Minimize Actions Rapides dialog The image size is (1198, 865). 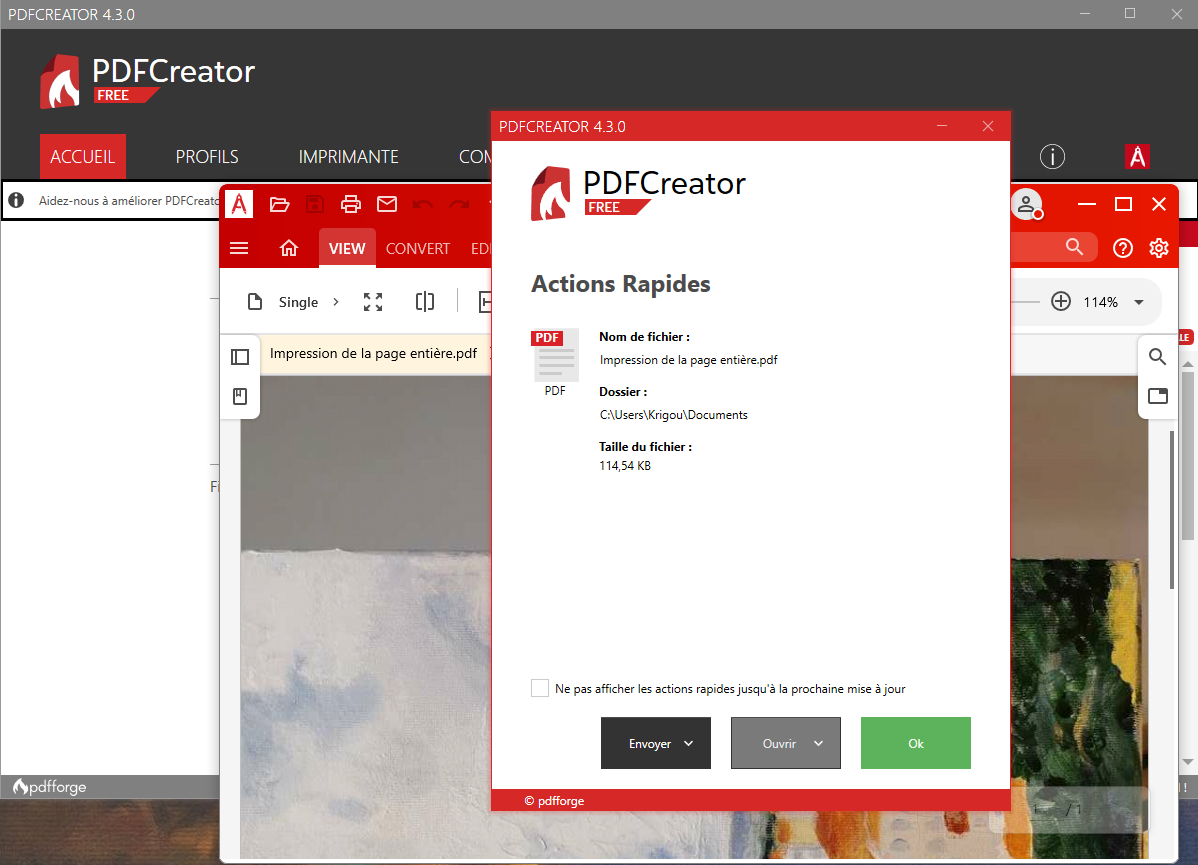942,126
